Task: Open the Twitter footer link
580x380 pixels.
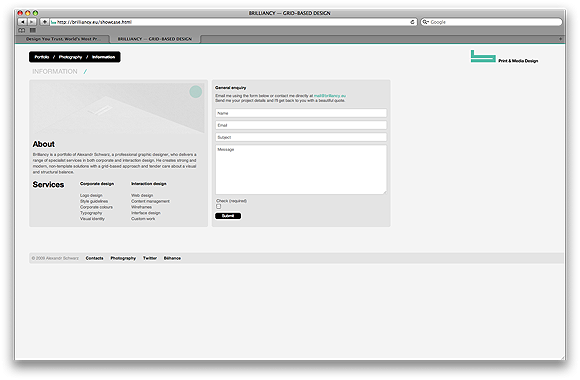Action: pyautogui.click(x=150, y=258)
